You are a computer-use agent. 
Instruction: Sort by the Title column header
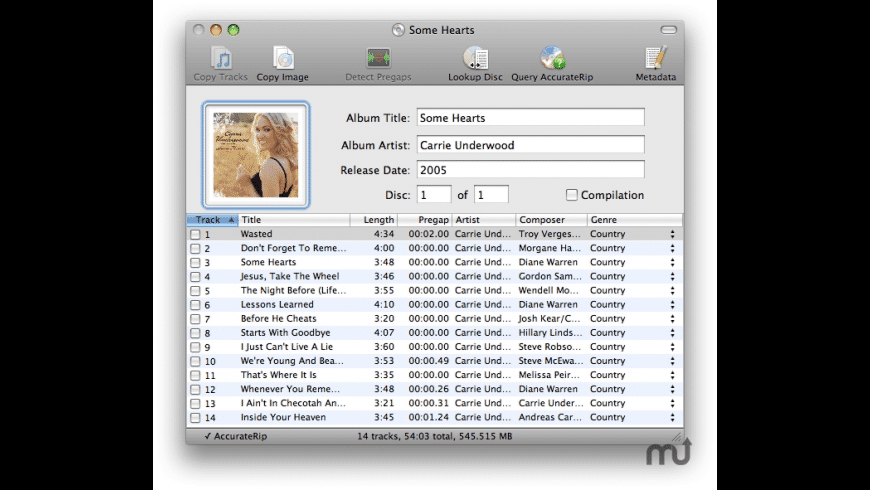(294, 220)
